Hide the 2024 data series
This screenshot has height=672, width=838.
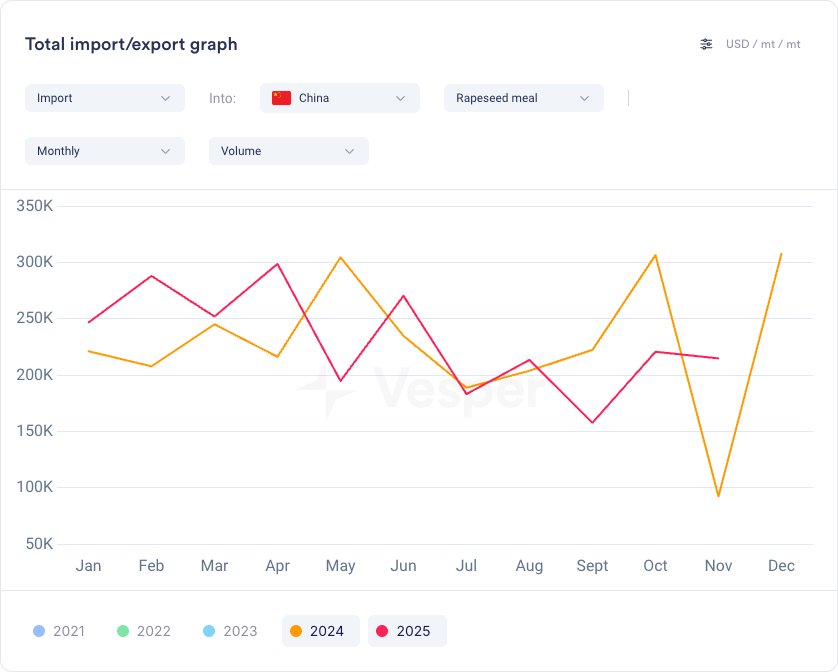coord(320,631)
